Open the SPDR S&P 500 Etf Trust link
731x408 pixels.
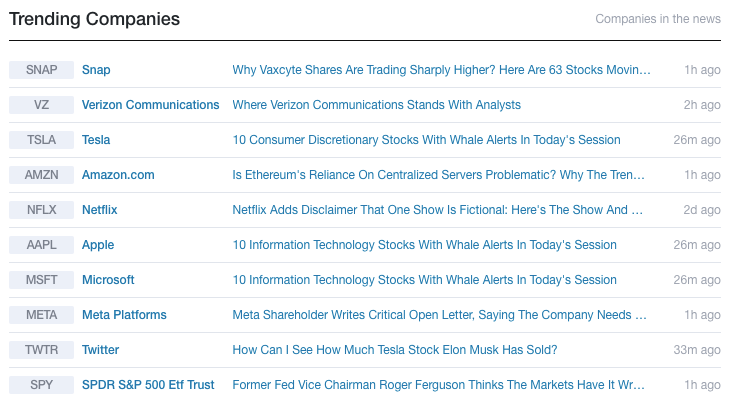pos(148,385)
